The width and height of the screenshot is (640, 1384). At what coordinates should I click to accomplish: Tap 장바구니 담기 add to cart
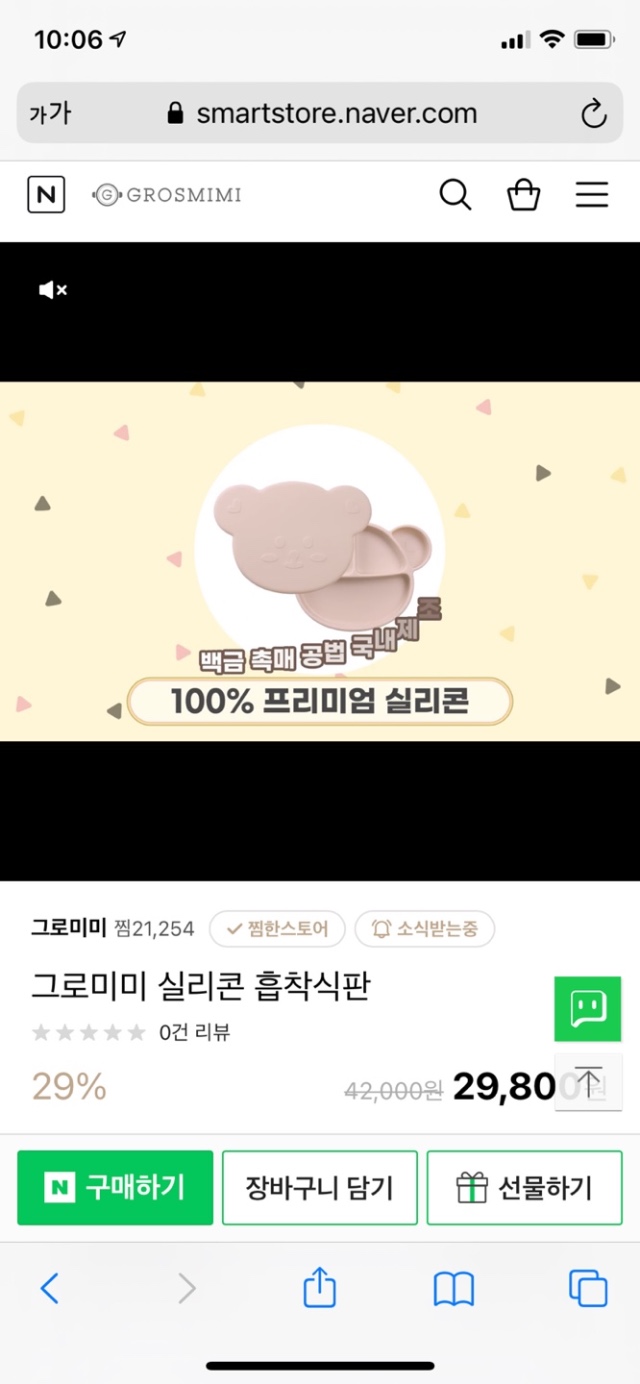point(320,1187)
